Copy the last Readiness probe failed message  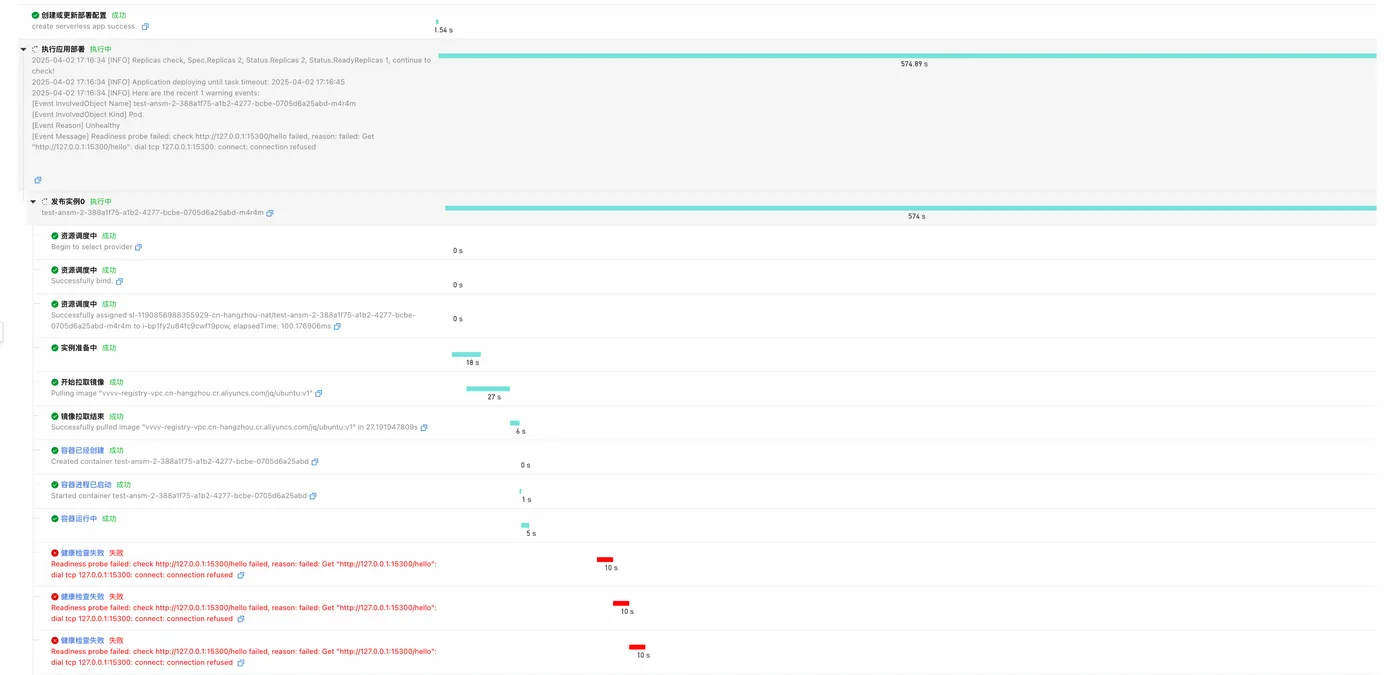241,663
